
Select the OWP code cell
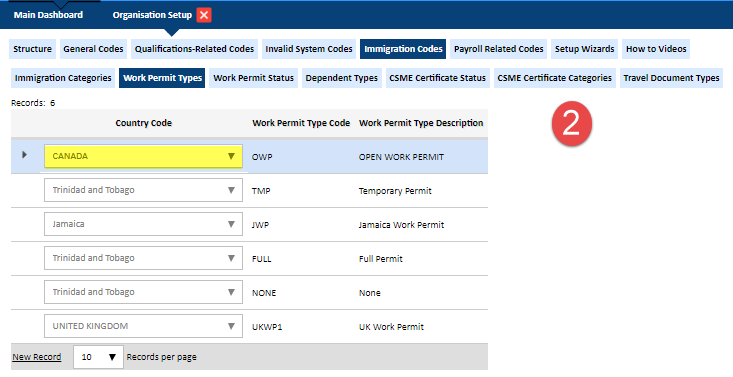tap(262, 157)
